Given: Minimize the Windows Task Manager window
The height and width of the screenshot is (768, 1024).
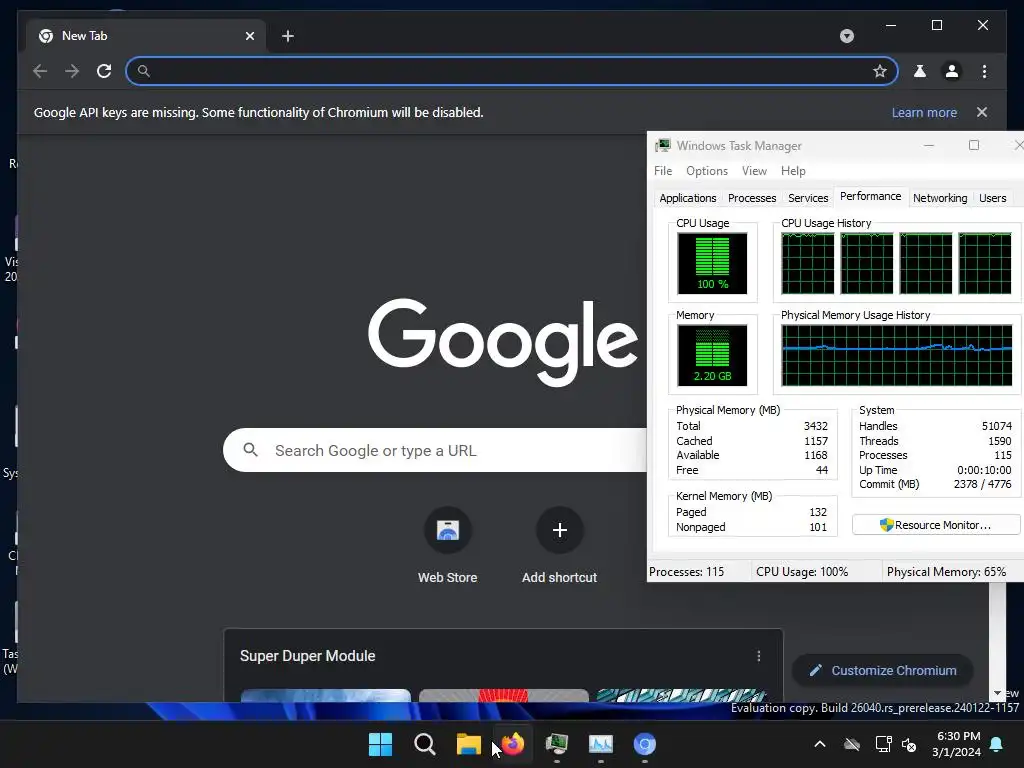Looking at the screenshot, I should click(x=929, y=146).
